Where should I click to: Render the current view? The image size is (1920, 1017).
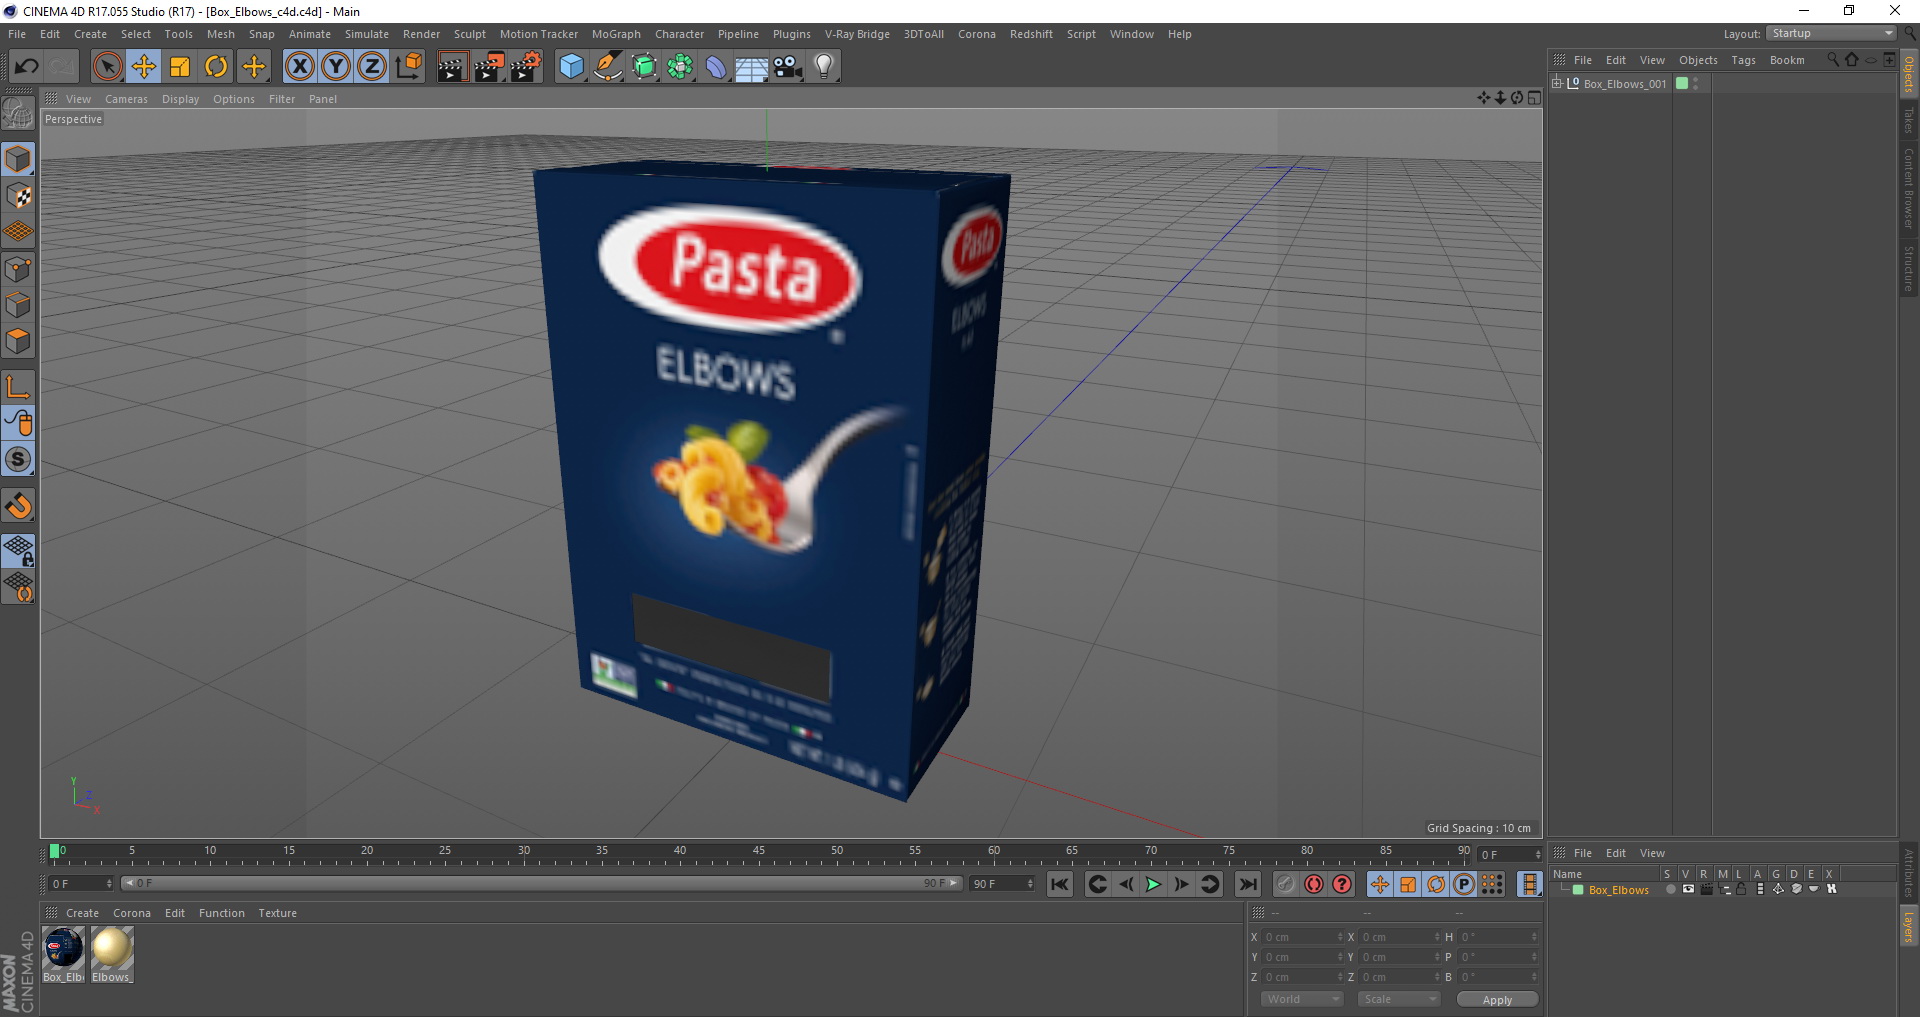click(x=452, y=67)
